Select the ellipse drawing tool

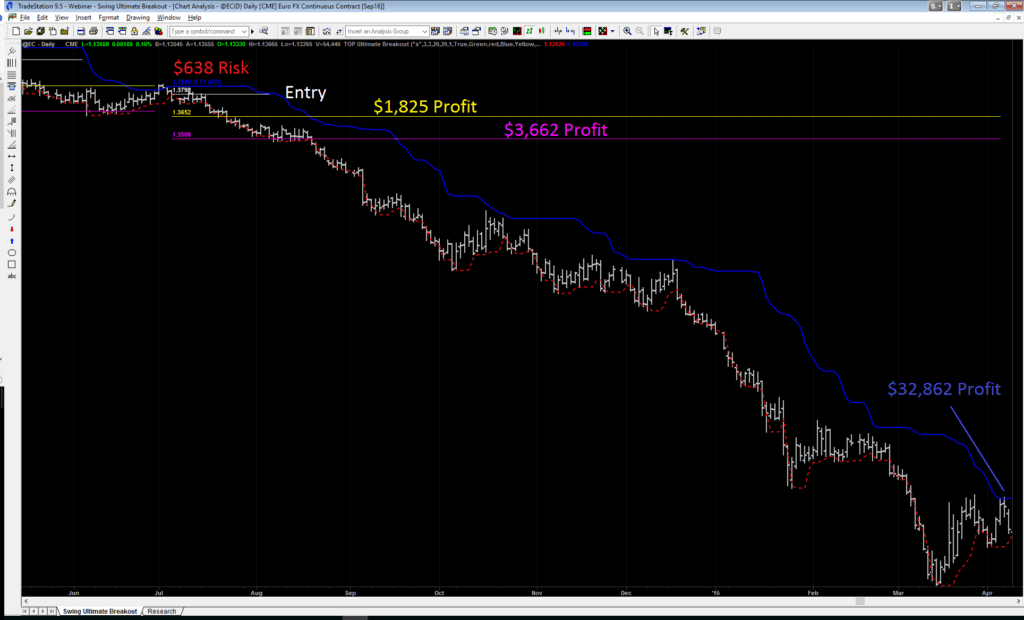pos(12,253)
